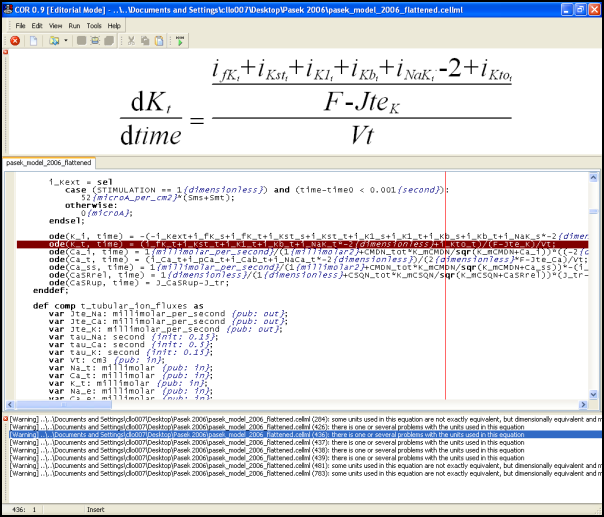This screenshot has width=604, height=517.
Task: Click the ode(K_i, time) code line
Action: tap(318, 236)
